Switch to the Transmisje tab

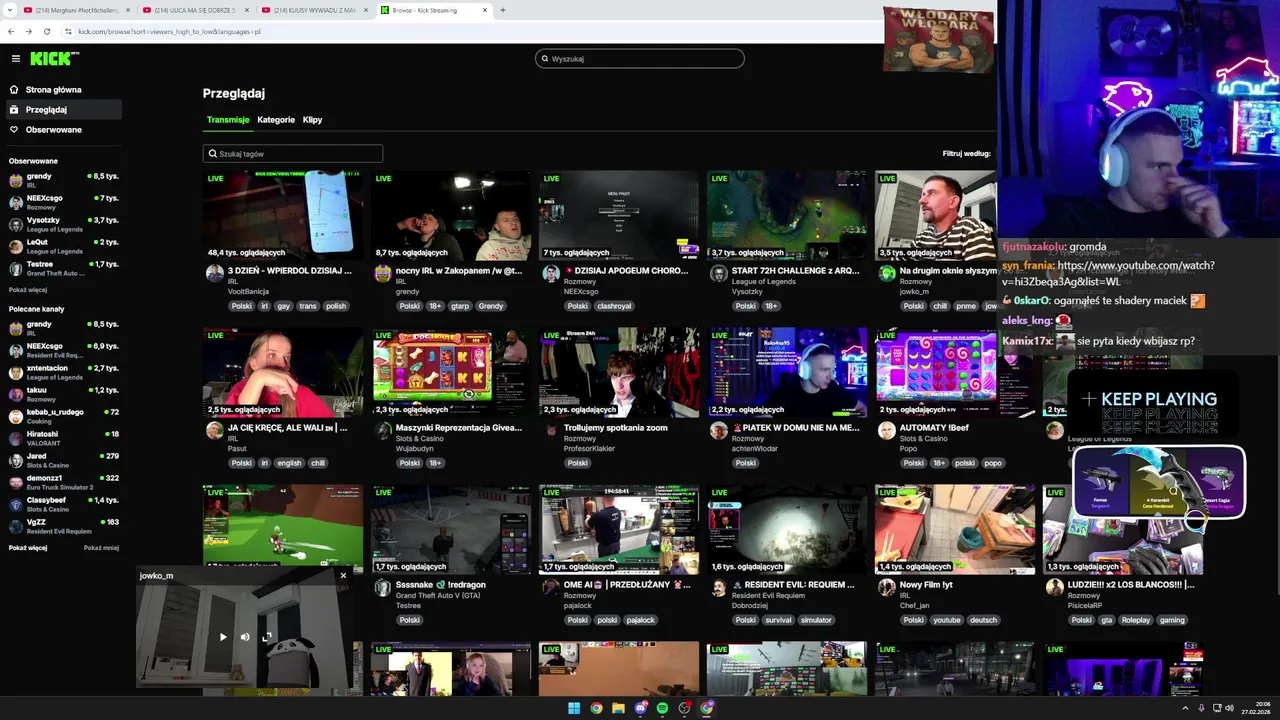point(228,120)
